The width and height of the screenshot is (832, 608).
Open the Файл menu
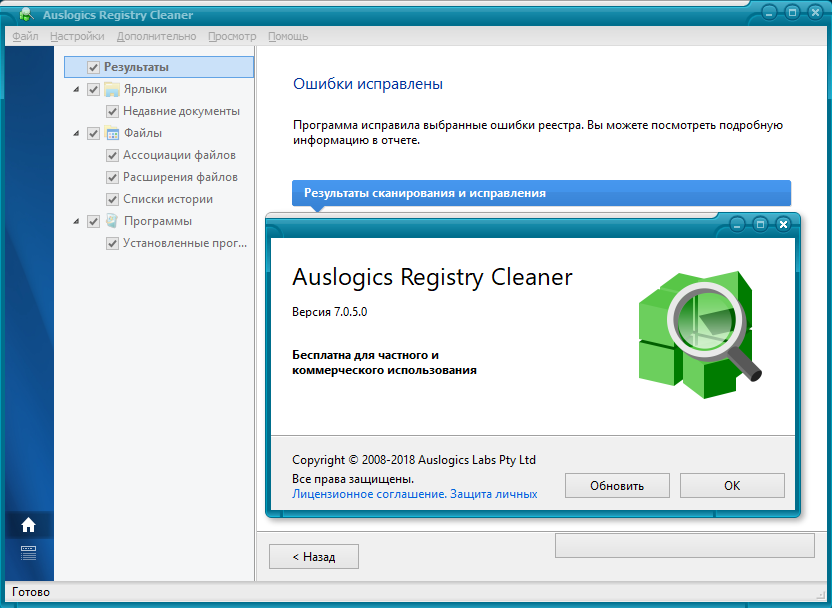(x=25, y=36)
